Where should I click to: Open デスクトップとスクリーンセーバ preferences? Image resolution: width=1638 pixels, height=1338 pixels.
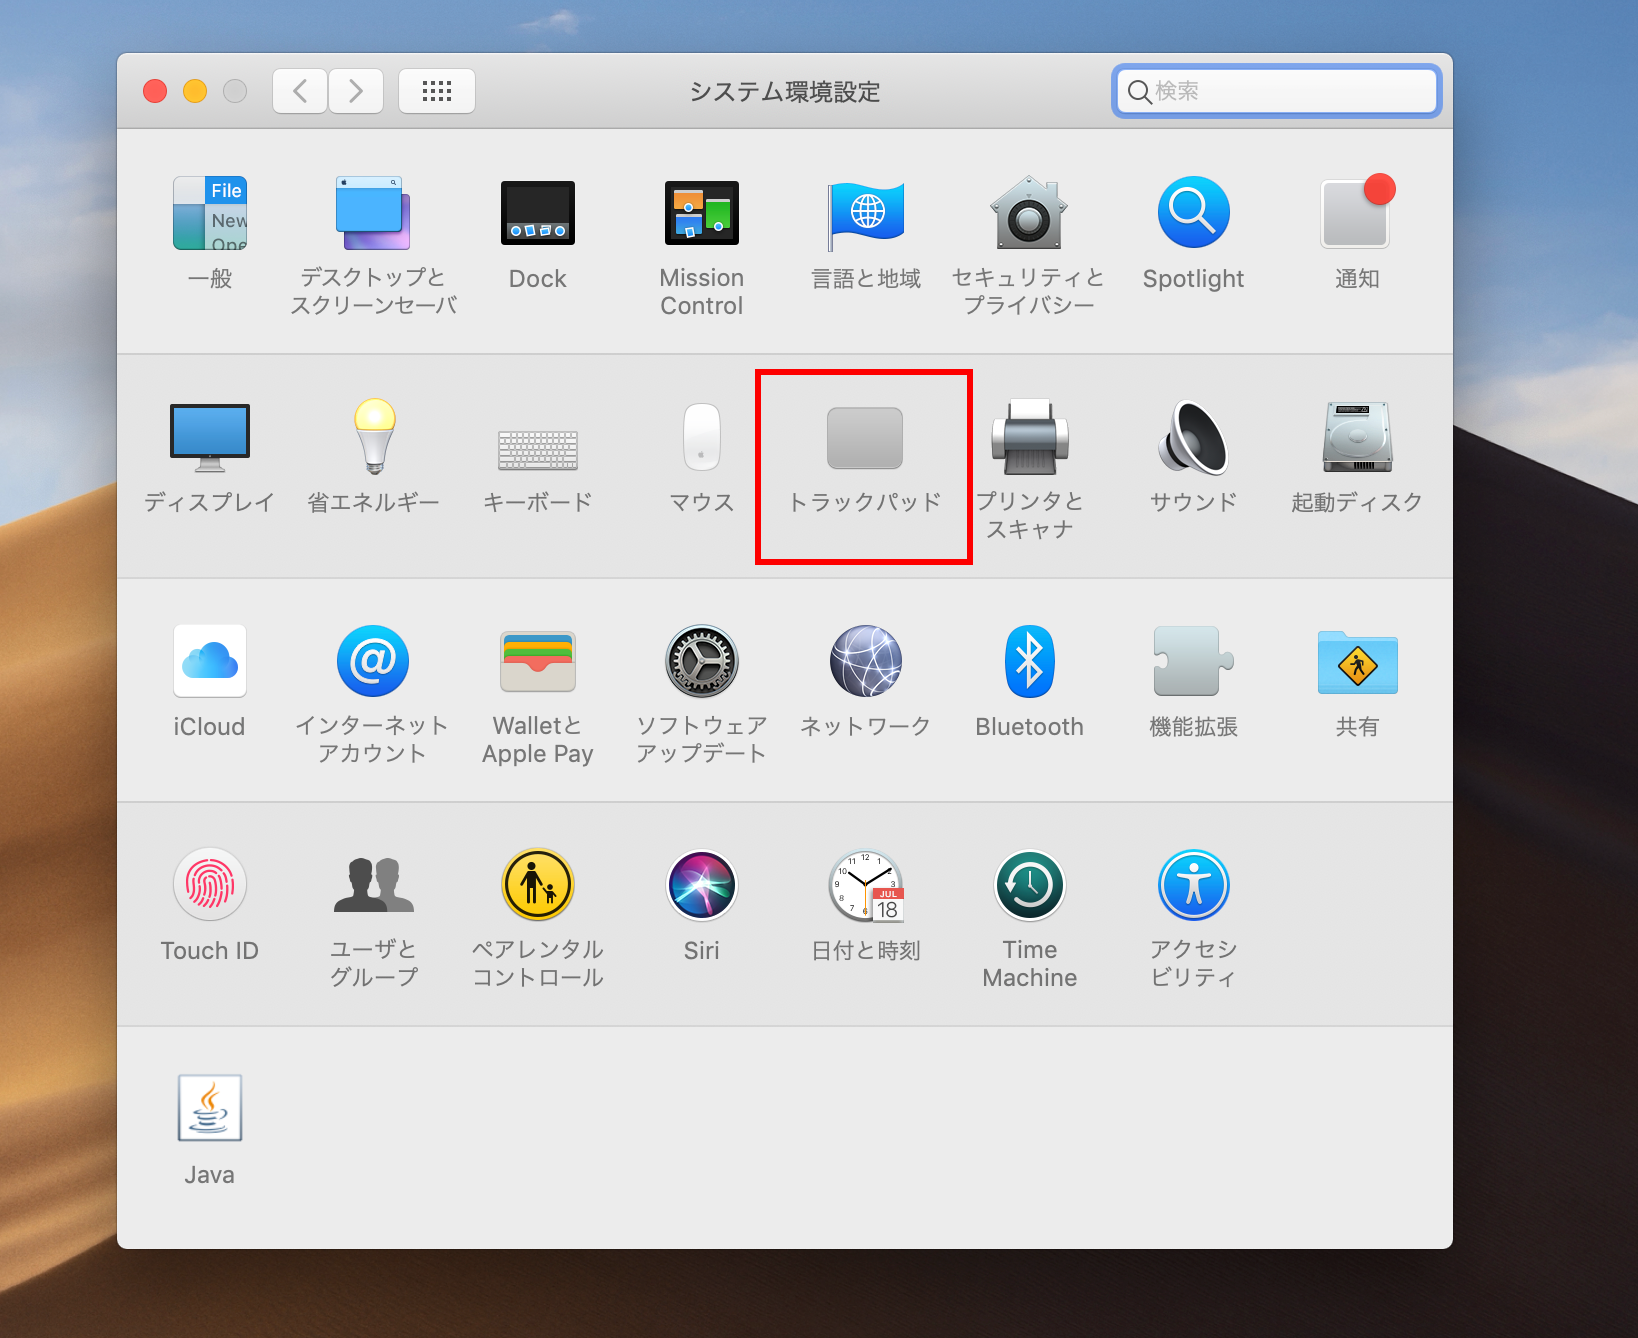click(373, 213)
